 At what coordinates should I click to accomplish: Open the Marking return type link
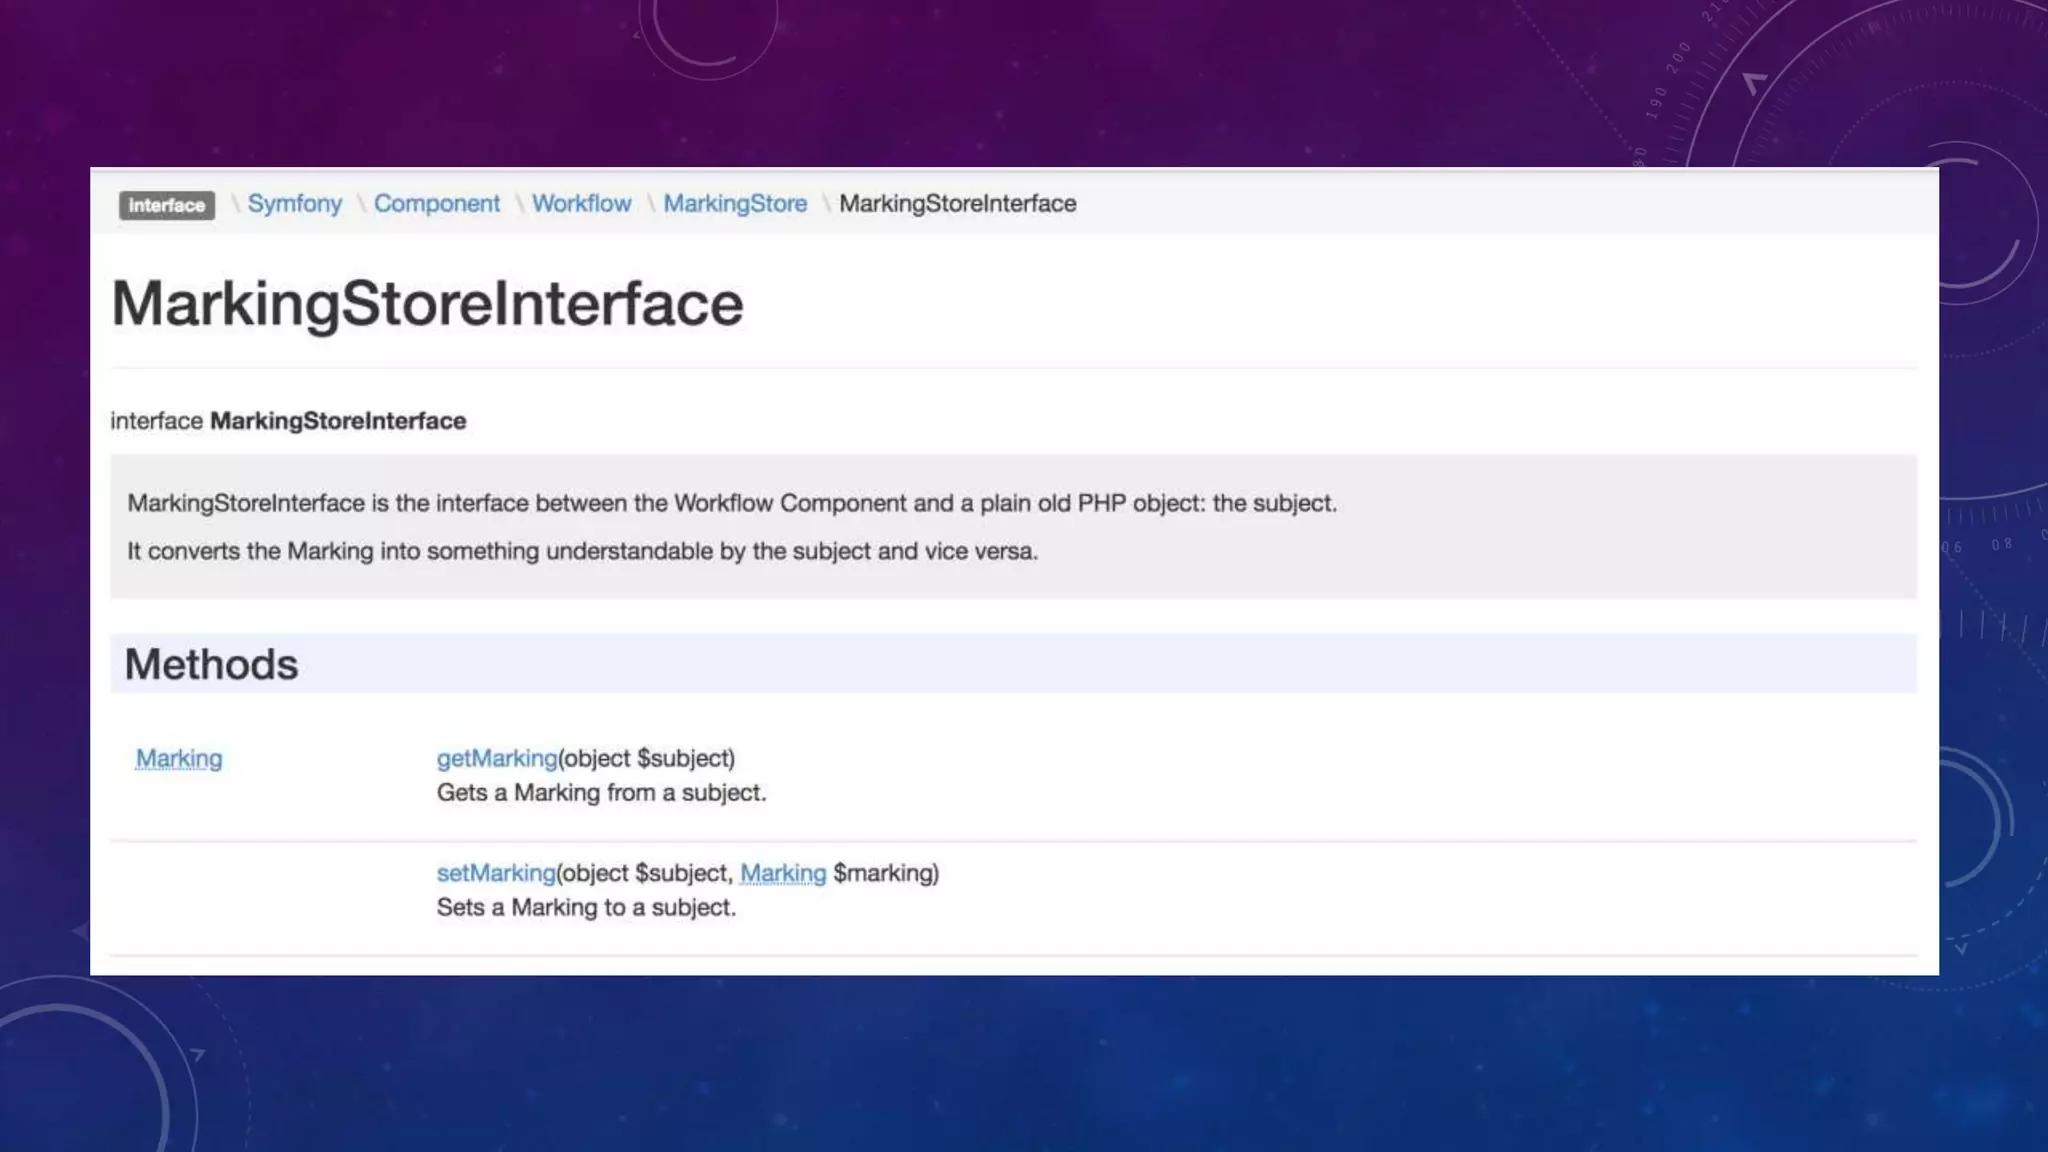[x=179, y=758]
